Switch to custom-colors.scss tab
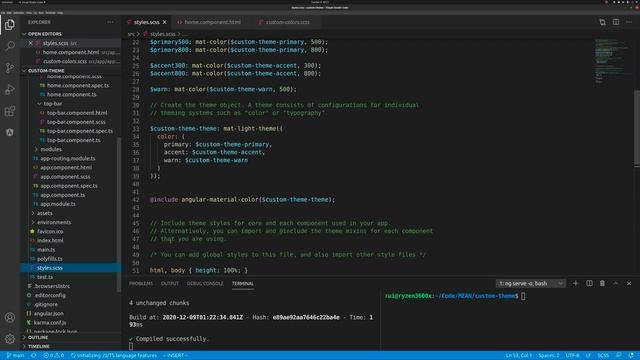The image size is (640, 360). pyautogui.click(x=287, y=22)
